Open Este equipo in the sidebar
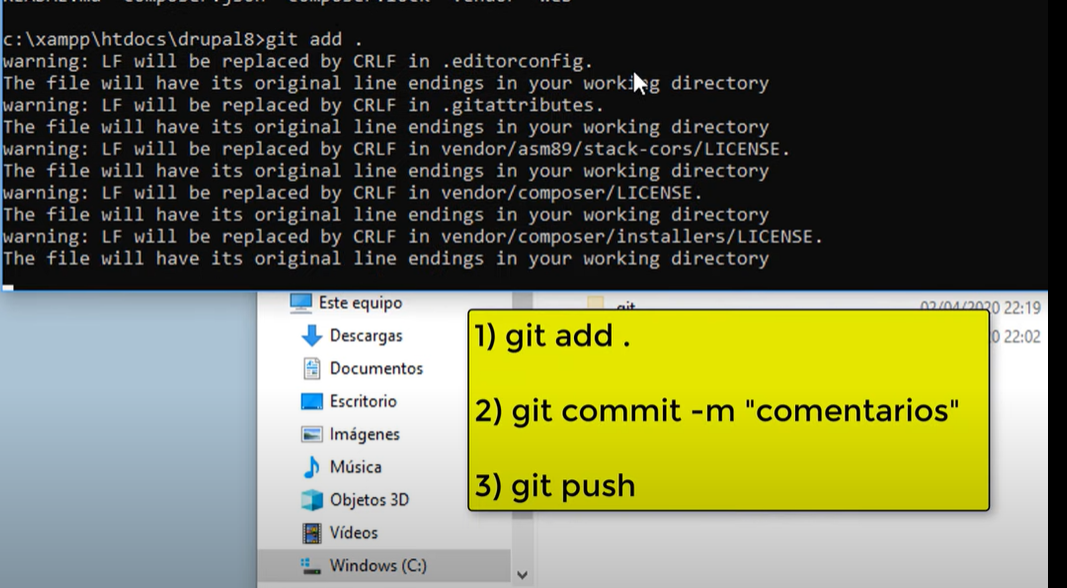This screenshot has width=1067, height=588. pos(361,303)
